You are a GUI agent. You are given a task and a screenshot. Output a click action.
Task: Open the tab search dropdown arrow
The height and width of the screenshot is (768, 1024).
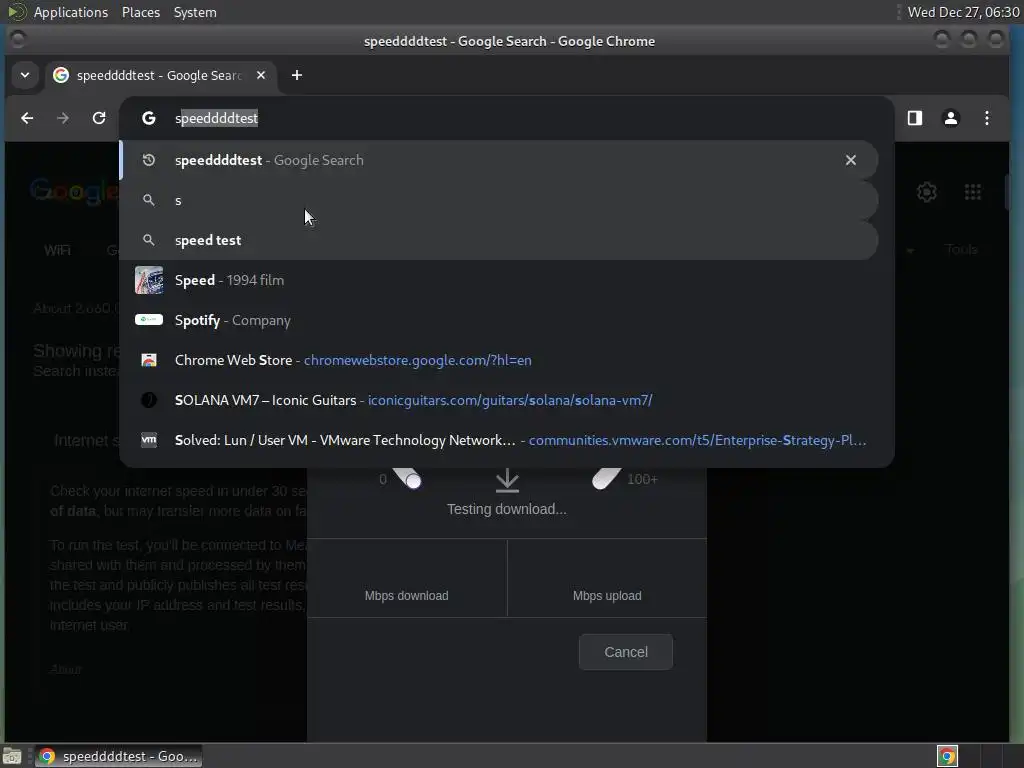pyautogui.click(x=25, y=75)
